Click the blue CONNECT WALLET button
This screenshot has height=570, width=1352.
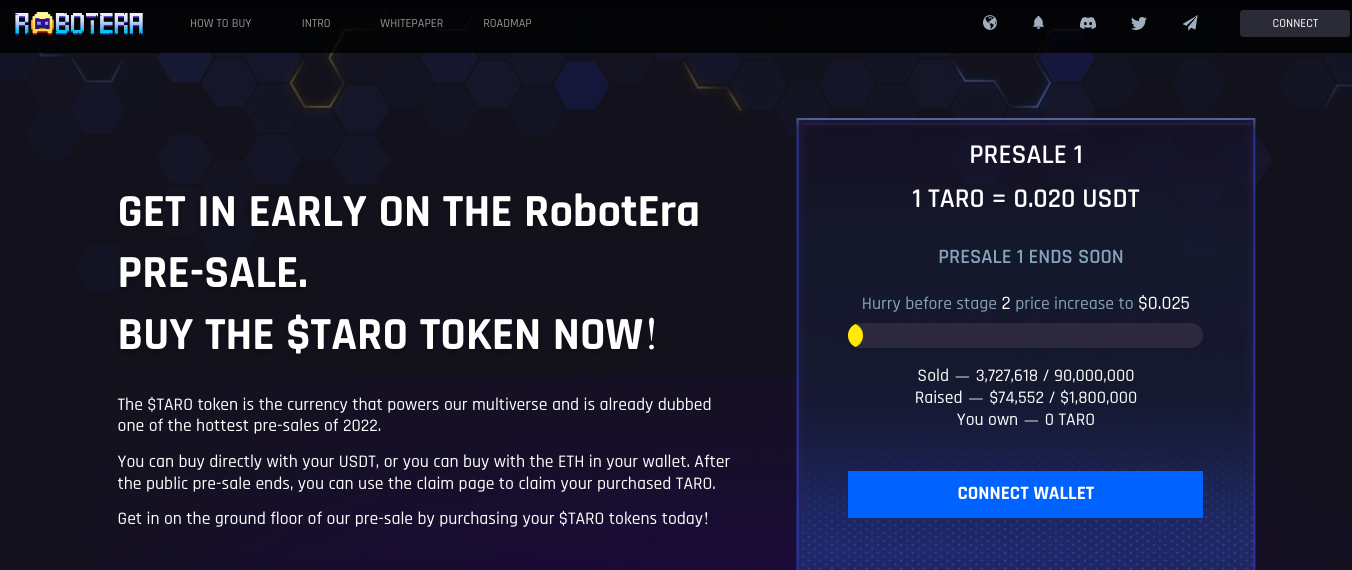pyautogui.click(x=1025, y=494)
